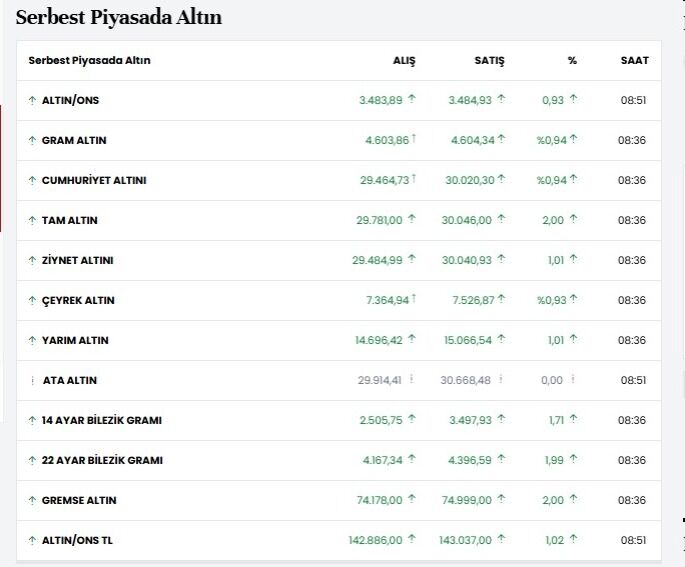685x567 pixels.
Task: Open the CUMHURİYET ALTINI row link
Action: click(x=94, y=180)
